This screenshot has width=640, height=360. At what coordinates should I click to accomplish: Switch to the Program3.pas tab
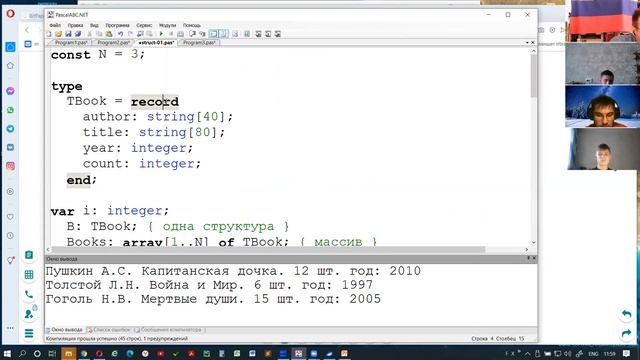click(199, 42)
